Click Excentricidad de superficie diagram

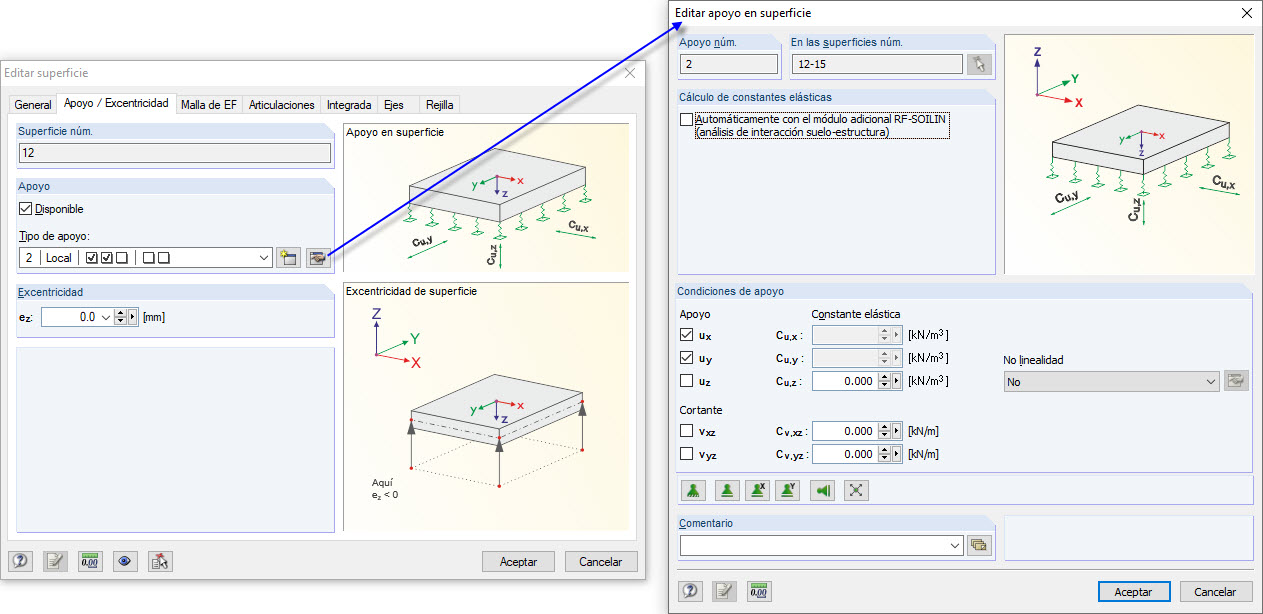pyautogui.click(x=486, y=406)
